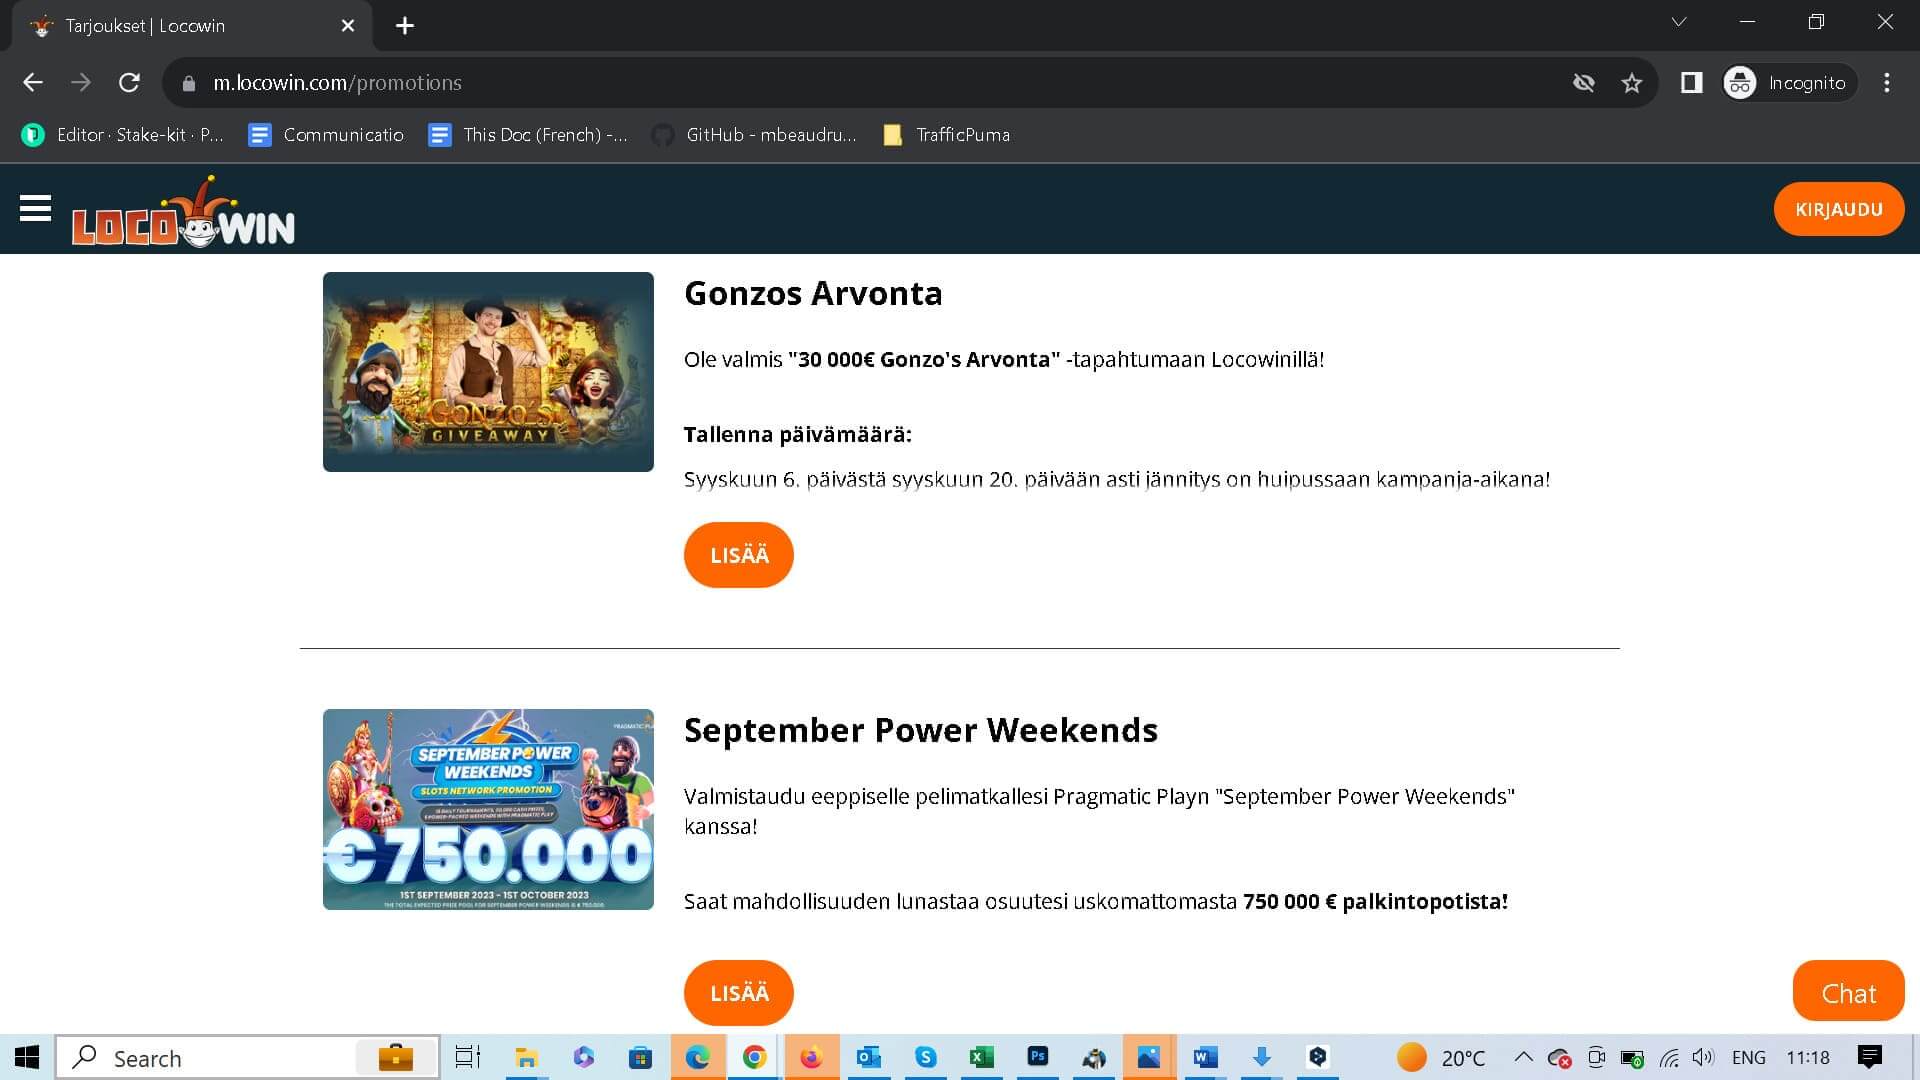Close the Tarjoukset | Locowin tab
Image resolution: width=1920 pixels, height=1080 pixels.
coord(348,26)
